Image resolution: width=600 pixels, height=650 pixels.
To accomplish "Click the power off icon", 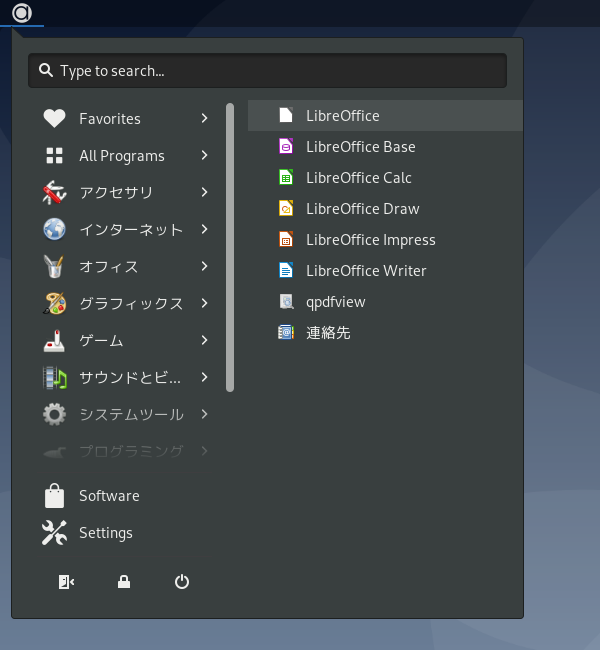I will click(x=182, y=582).
